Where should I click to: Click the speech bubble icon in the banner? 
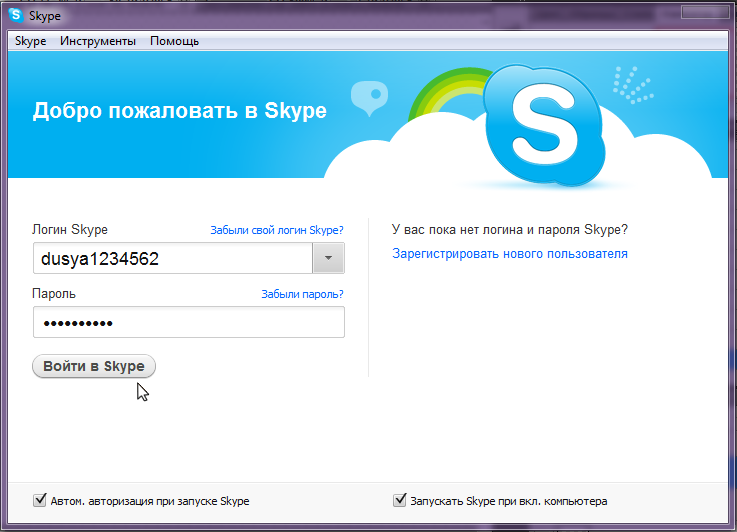point(367,97)
